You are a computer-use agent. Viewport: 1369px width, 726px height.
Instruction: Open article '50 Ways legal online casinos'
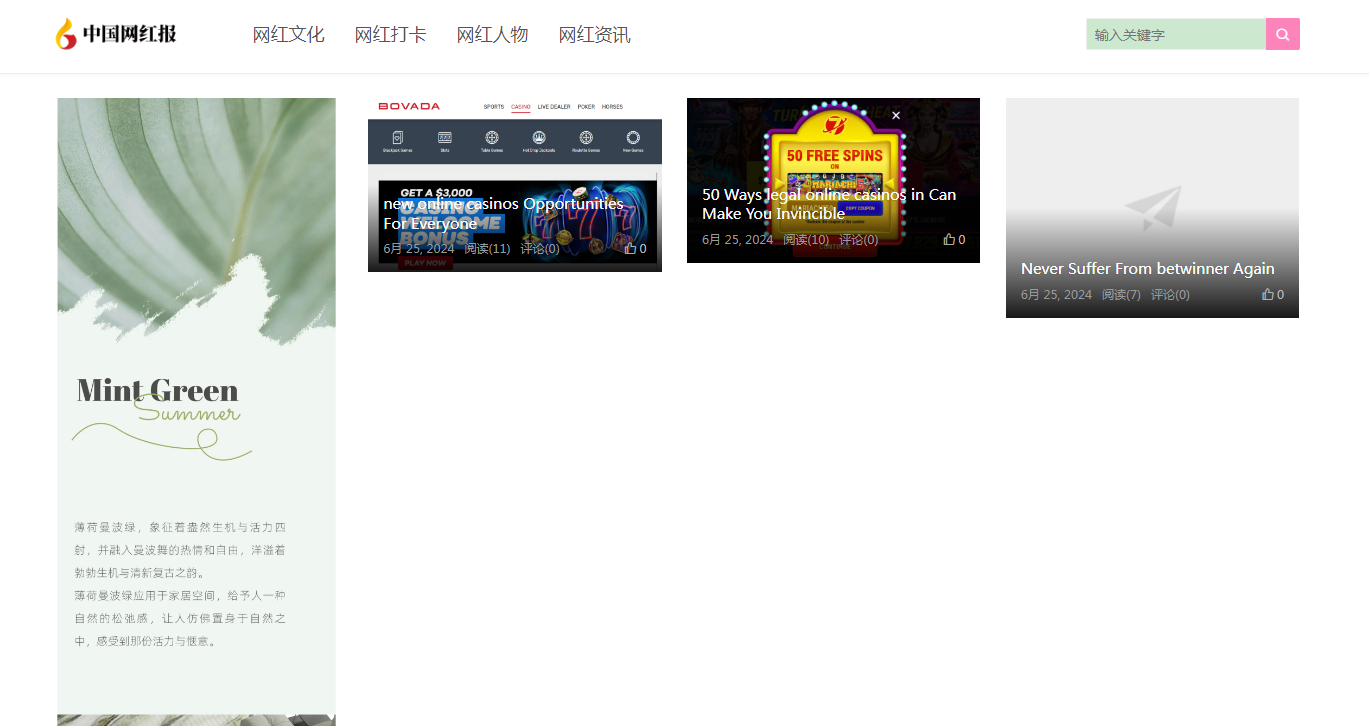click(x=829, y=204)
